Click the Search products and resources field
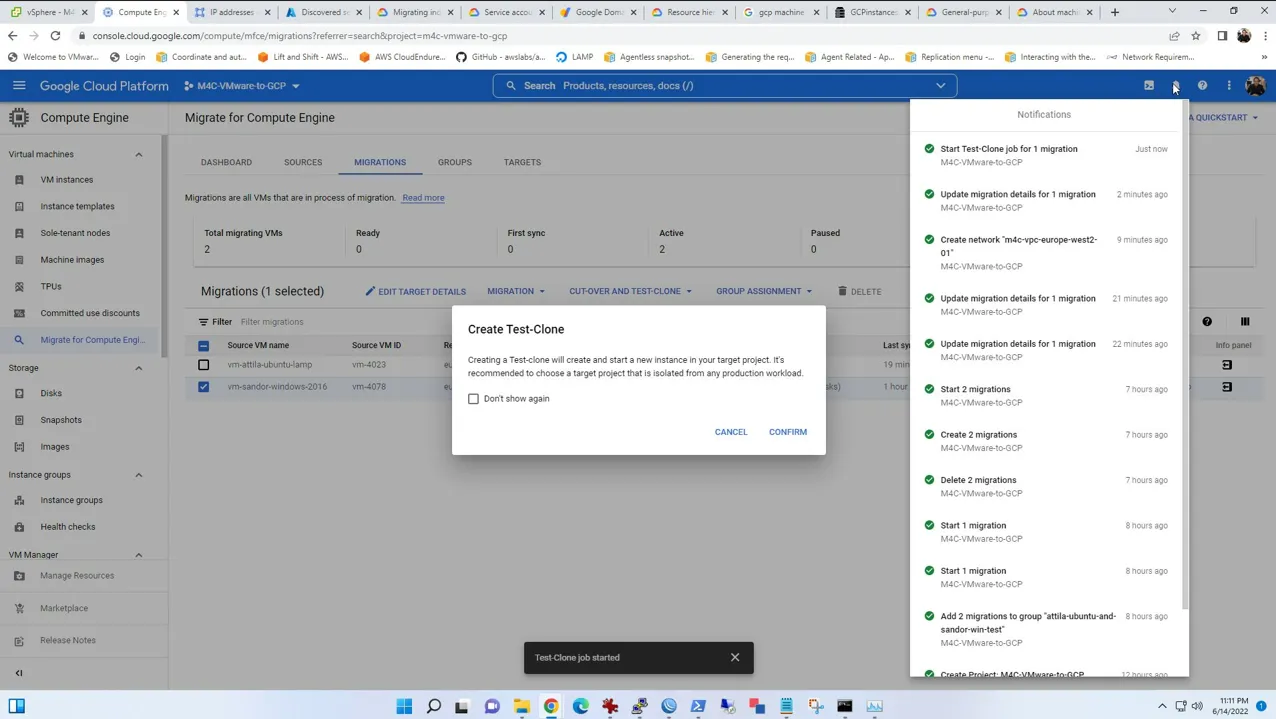The image size is (1276, 719). pos(725,86)
